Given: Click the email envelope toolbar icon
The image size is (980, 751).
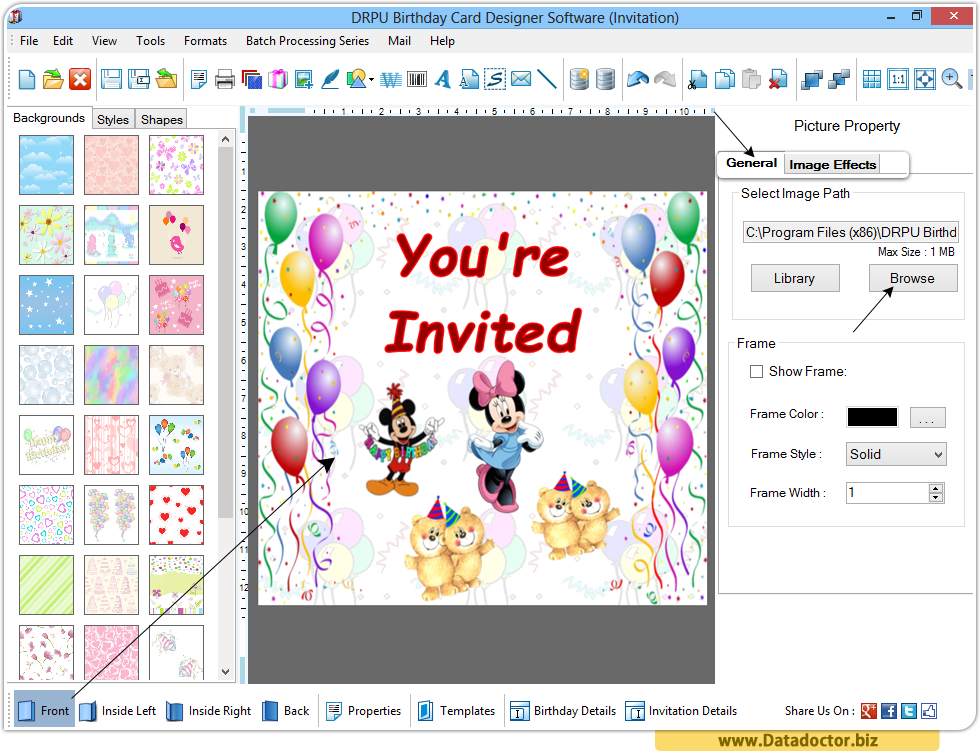Looking at the screenshot, I should tap(520, 80).
